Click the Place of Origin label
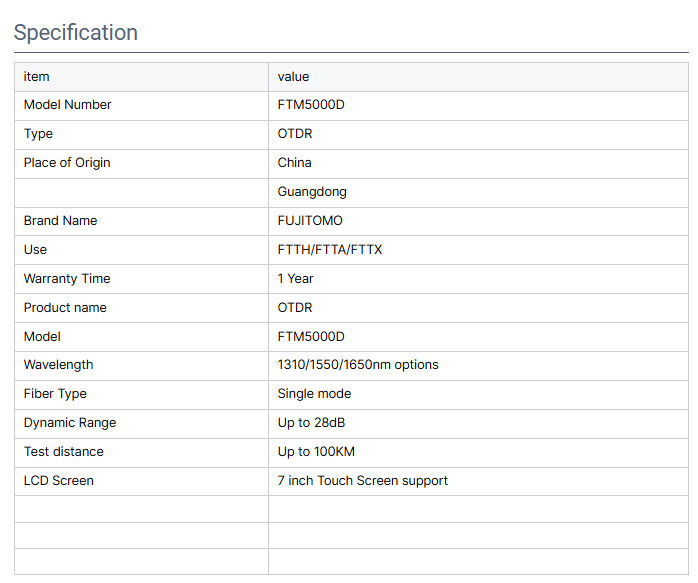This screenshot has height=583, width=698. pyautogui.click(x=67, y=163)
